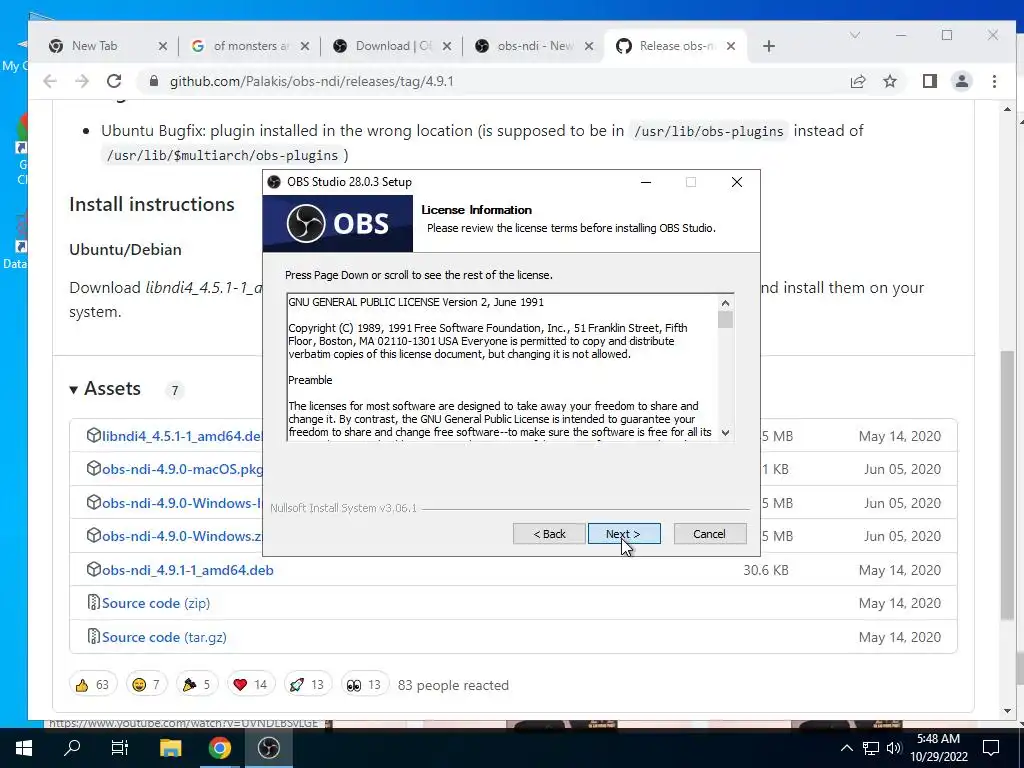Download obs-ndi-4.9.0-Windows installer
Image resolution: width=1024 pixels, height=768 pixels.
[182, 504]
